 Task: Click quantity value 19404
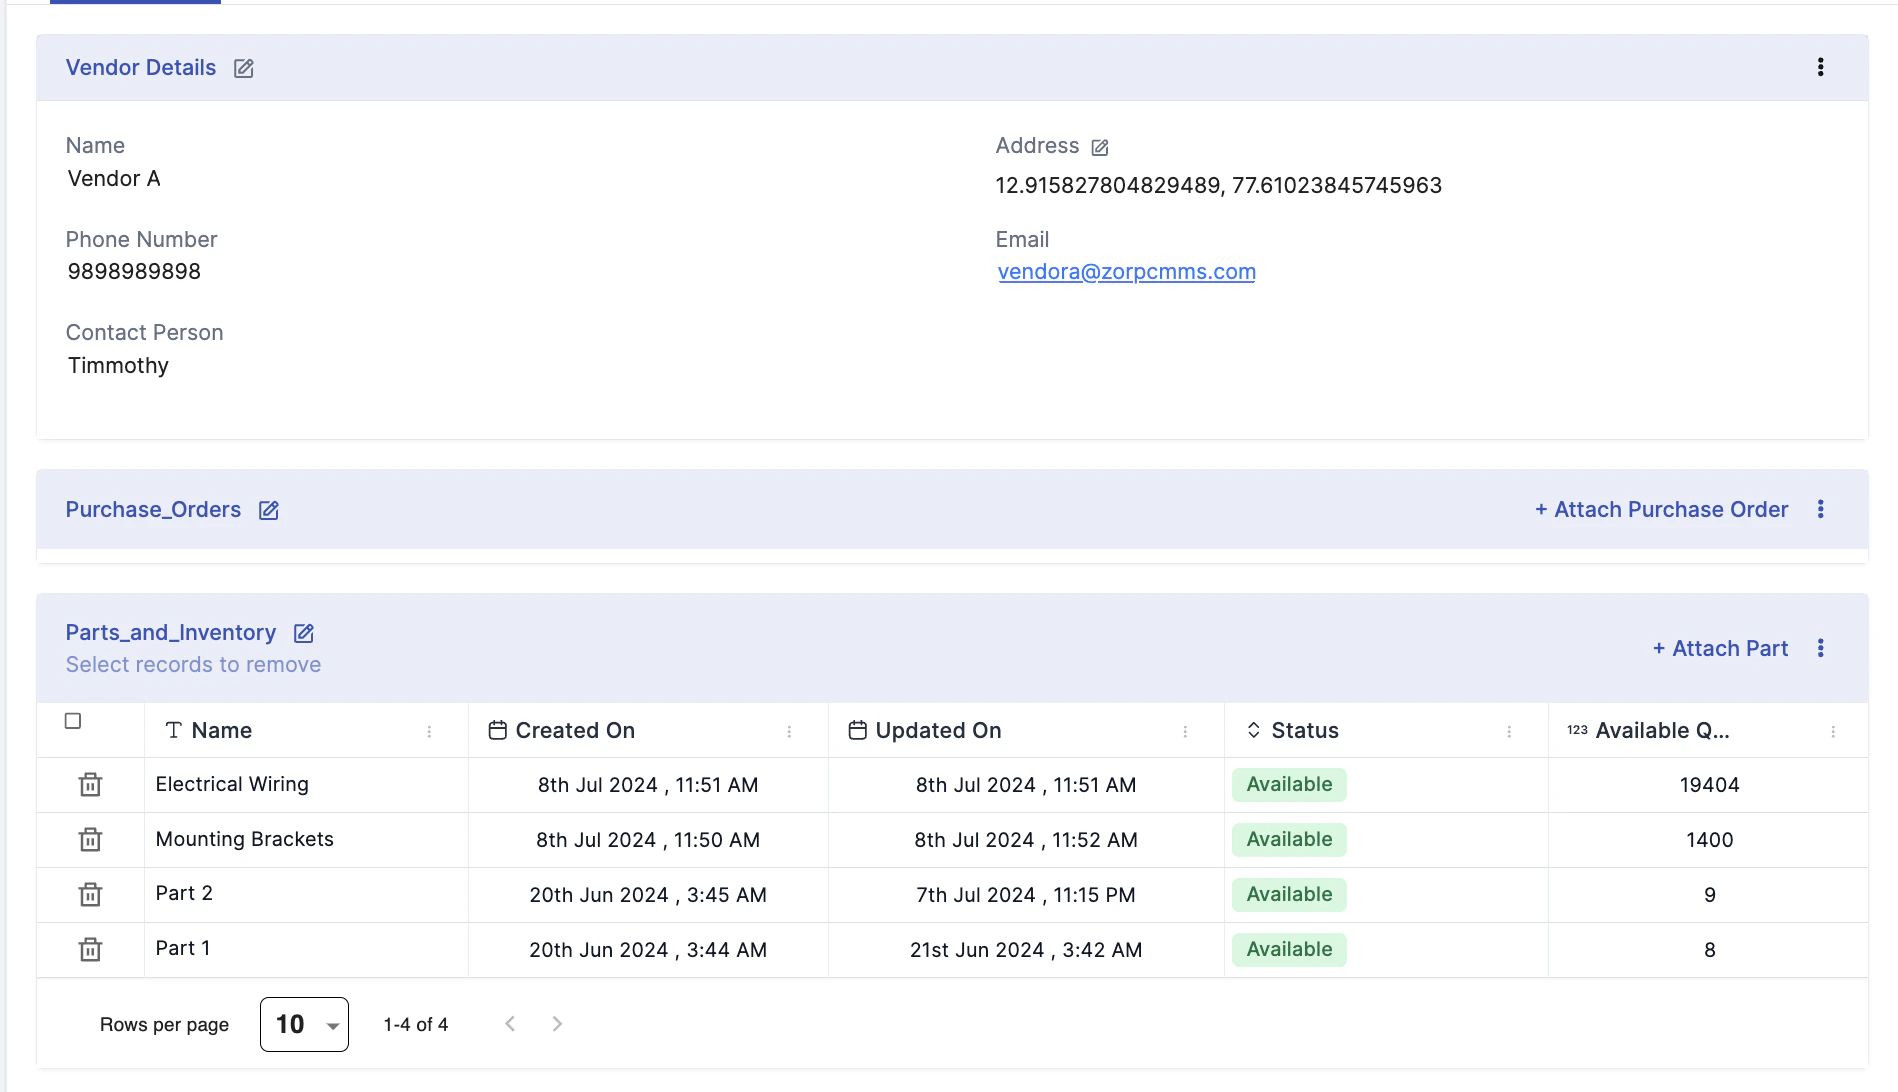pos(1709,785)
